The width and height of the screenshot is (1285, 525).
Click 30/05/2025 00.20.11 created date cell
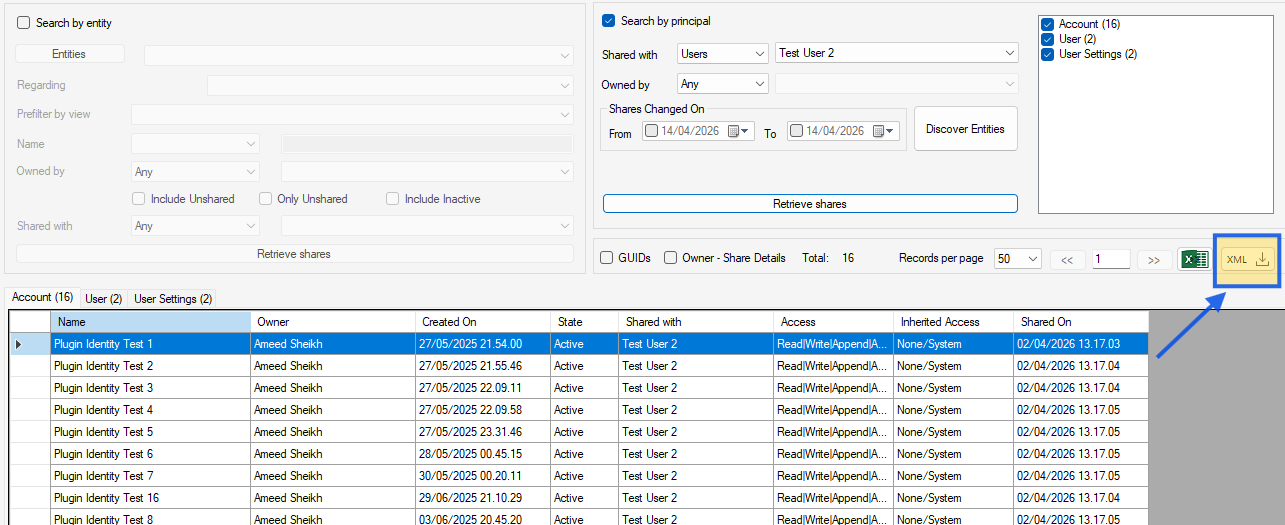point(483,476)
